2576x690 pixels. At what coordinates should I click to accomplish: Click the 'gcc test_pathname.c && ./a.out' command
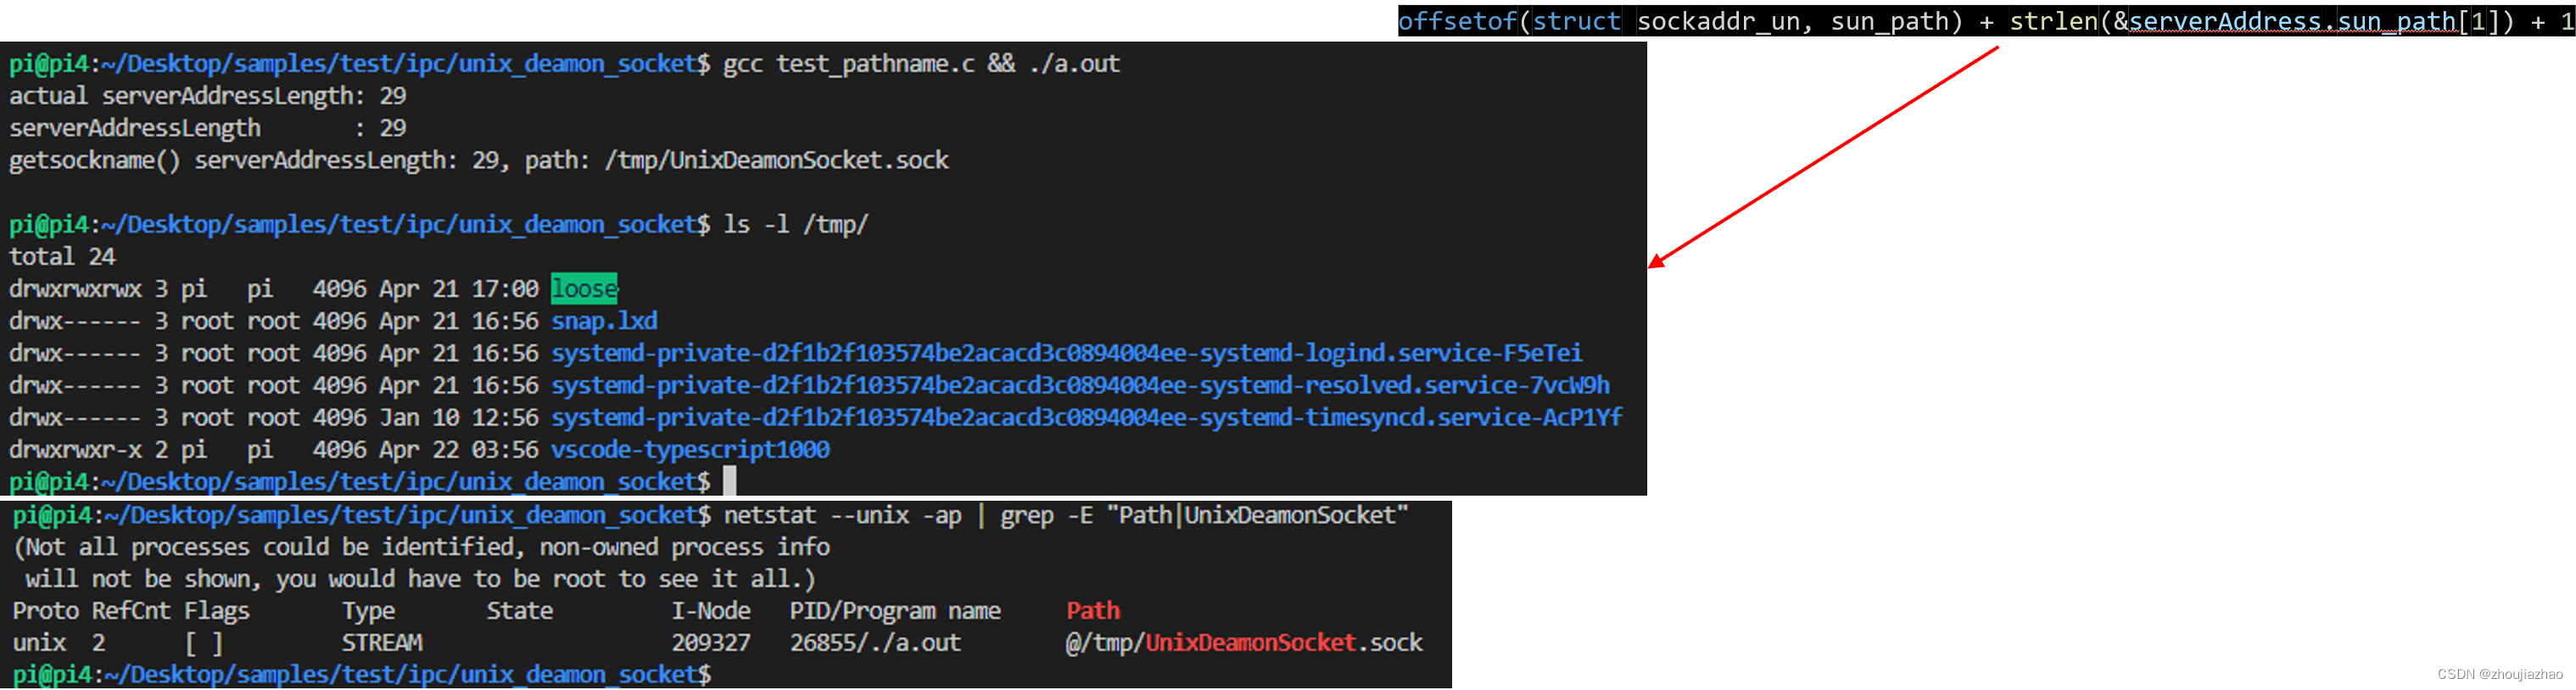click(921, 63)
